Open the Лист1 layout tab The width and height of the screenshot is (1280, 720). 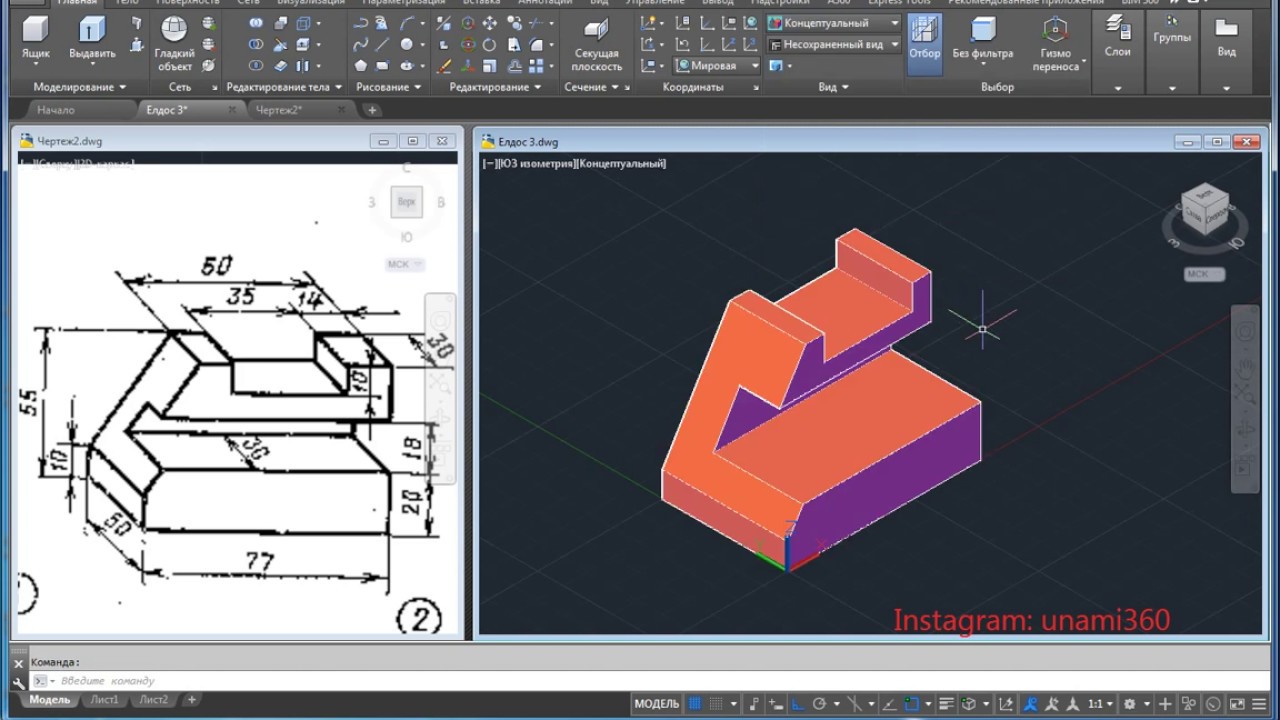[x=104, y=700]
